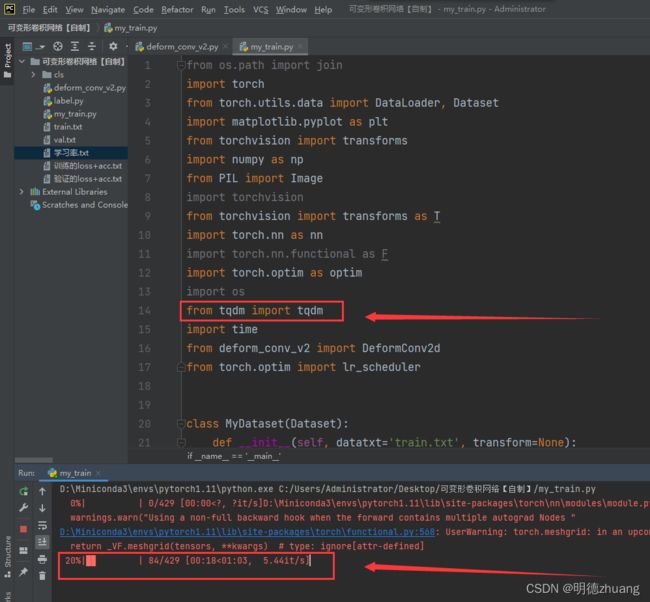
Task: Stop the running process
Action: [x=24, y=529]
